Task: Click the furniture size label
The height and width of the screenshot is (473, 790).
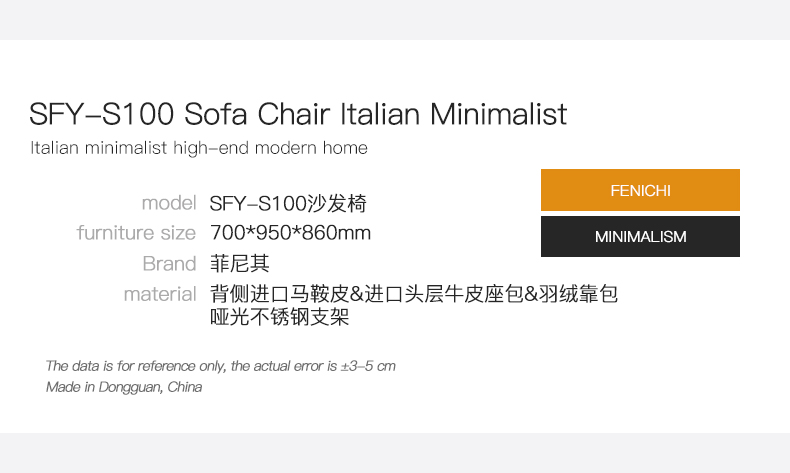Action: pos(136,233)
